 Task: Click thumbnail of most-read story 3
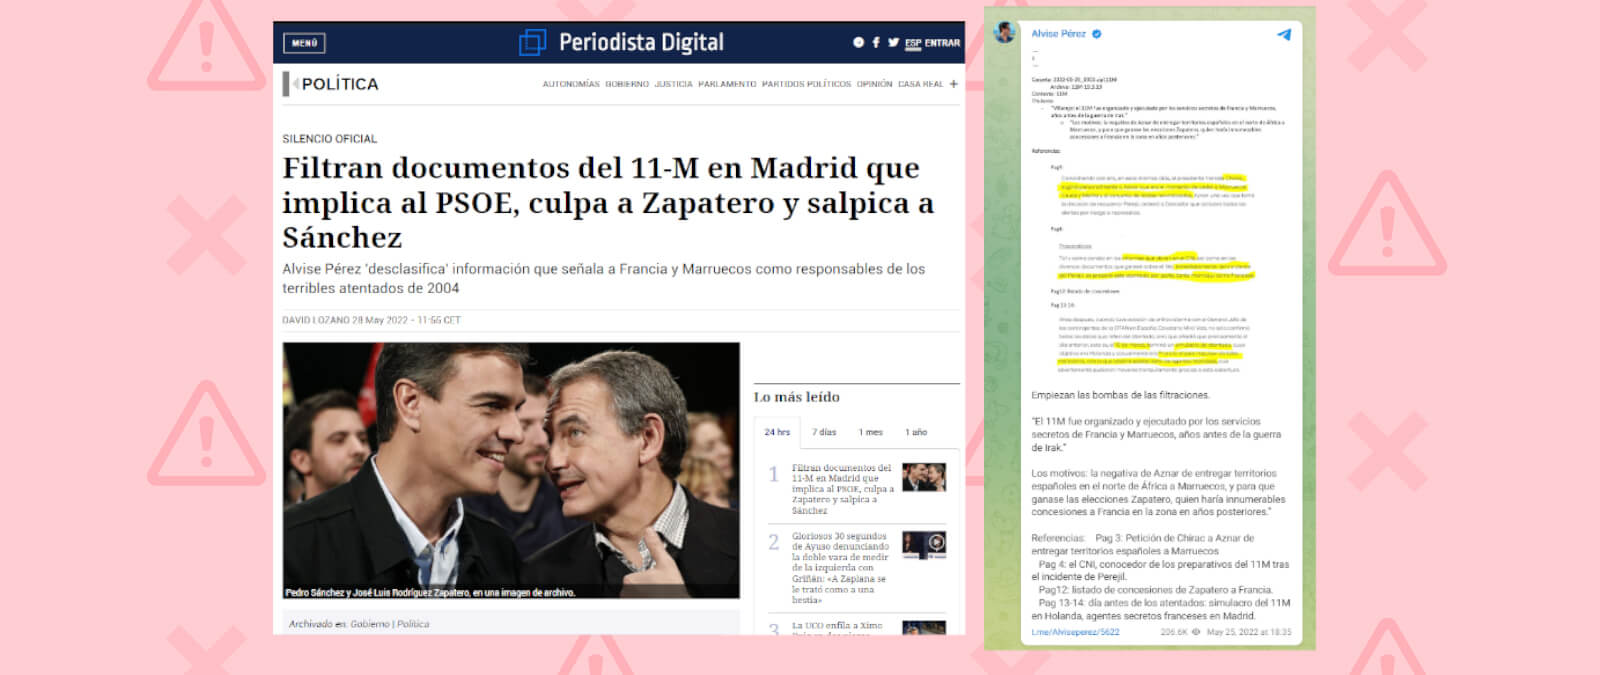click(924, 628)
